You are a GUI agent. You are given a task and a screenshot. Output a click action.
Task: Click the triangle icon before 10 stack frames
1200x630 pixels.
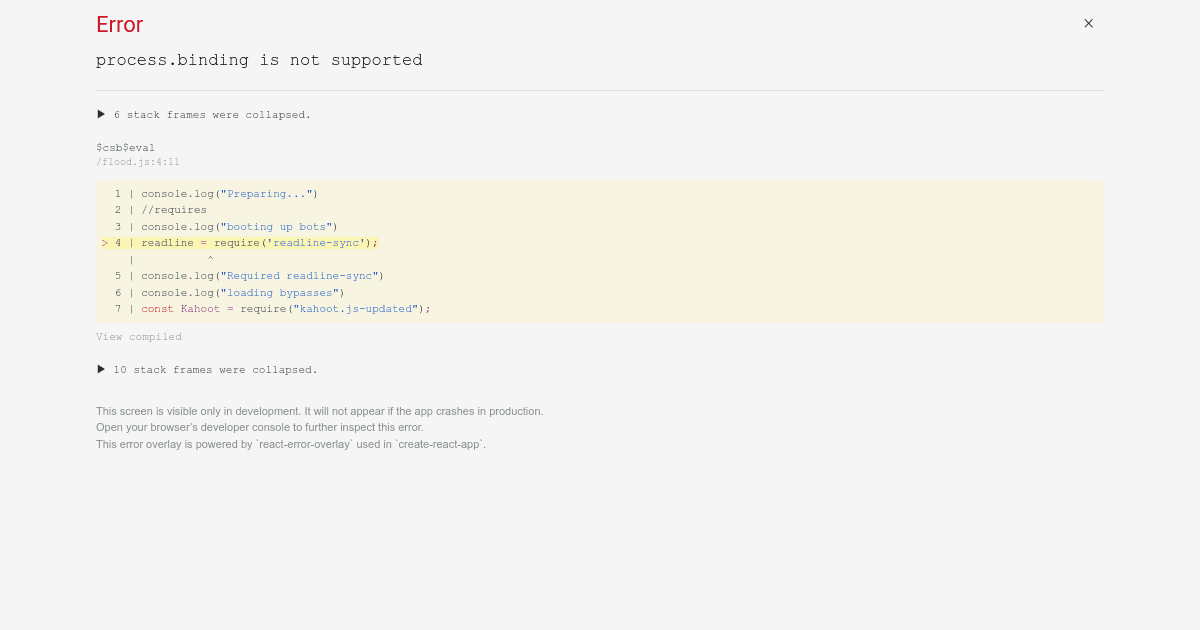point(101,369)
